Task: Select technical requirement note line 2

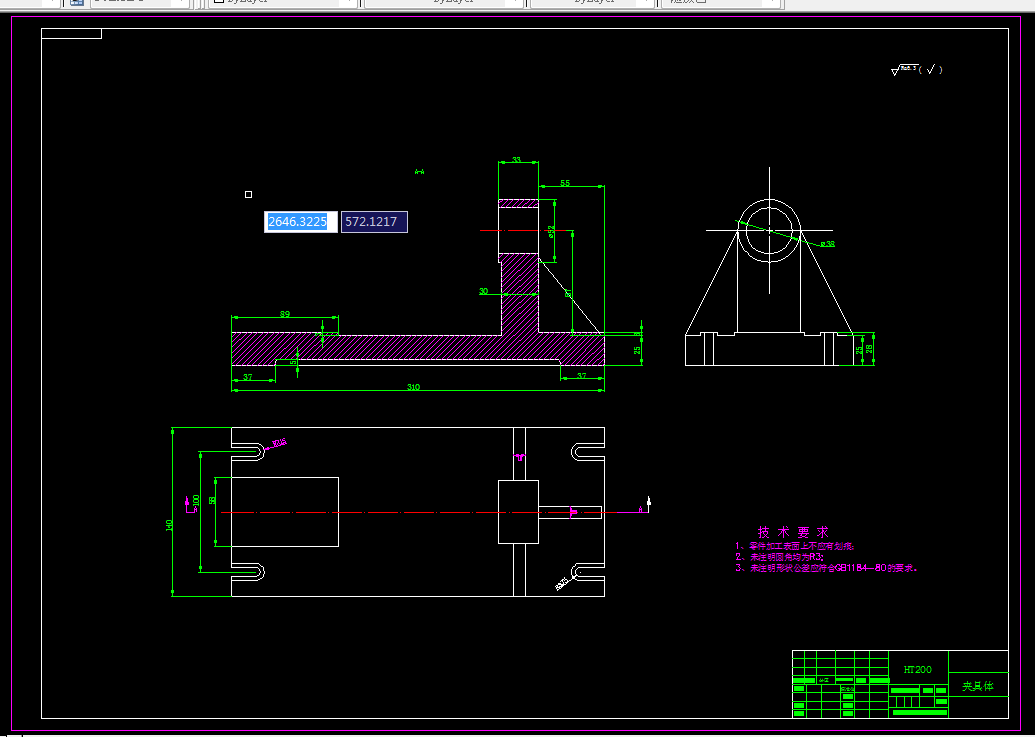Action: tap(779, 557)
